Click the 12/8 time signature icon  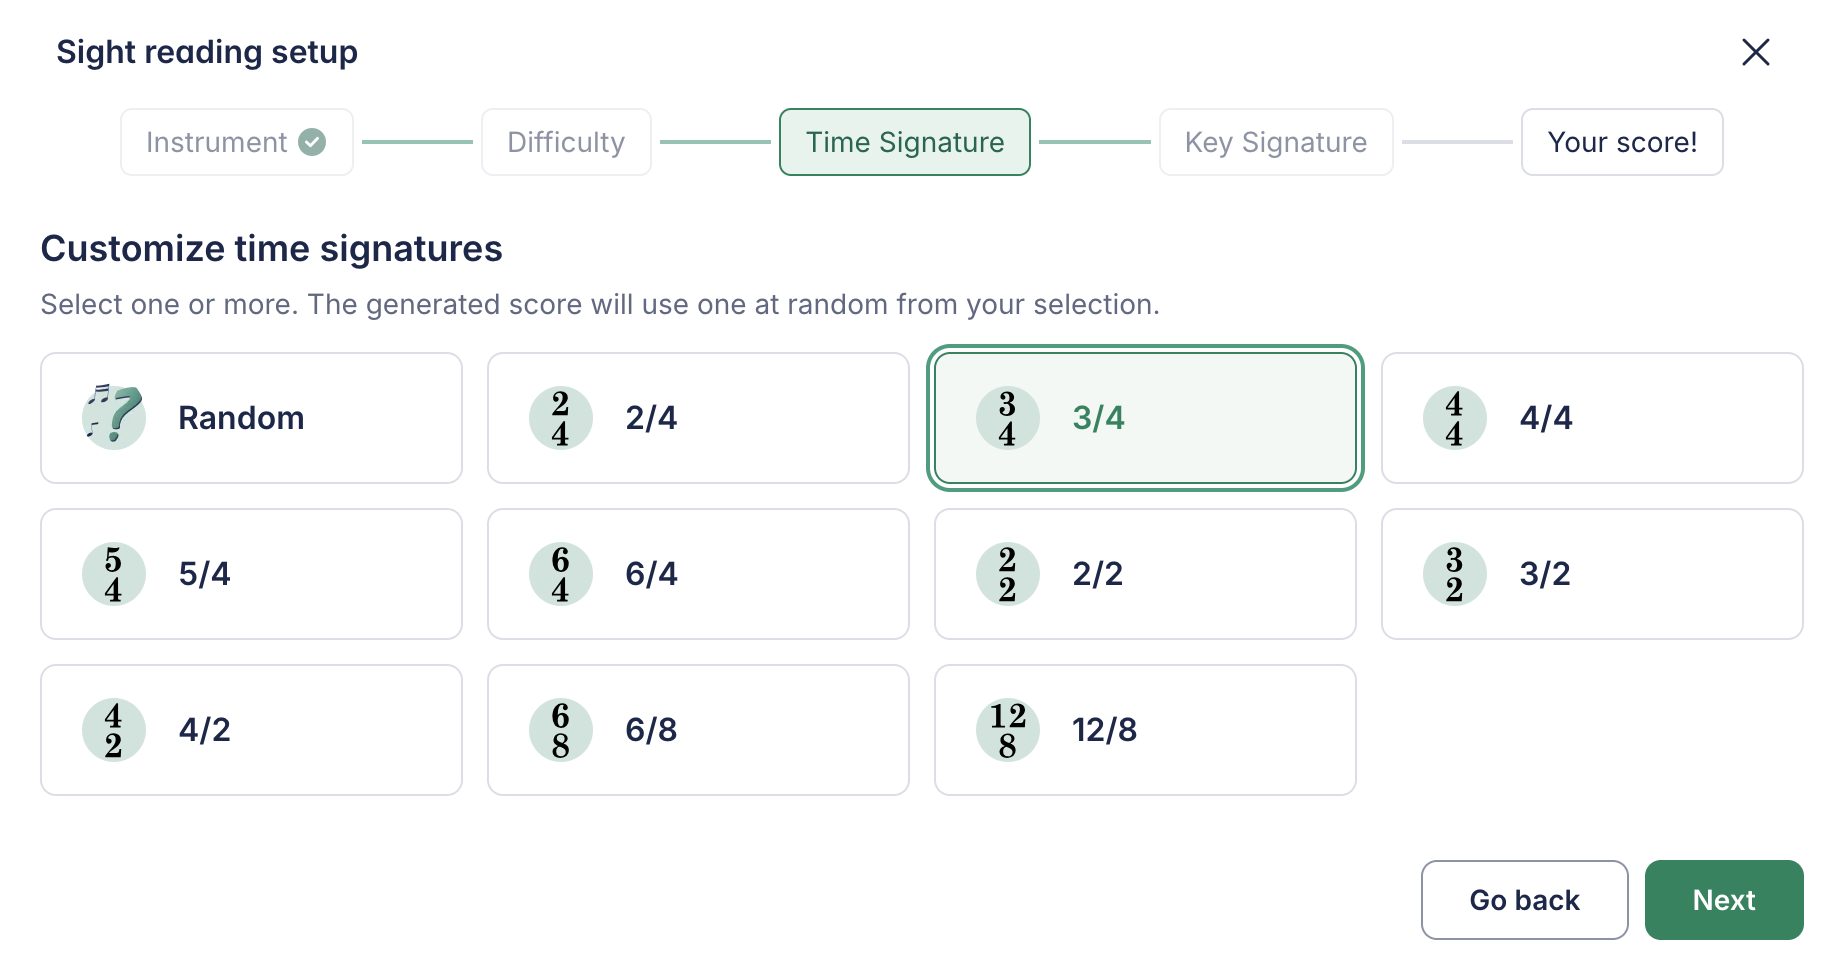click(x=1007, y=730)
